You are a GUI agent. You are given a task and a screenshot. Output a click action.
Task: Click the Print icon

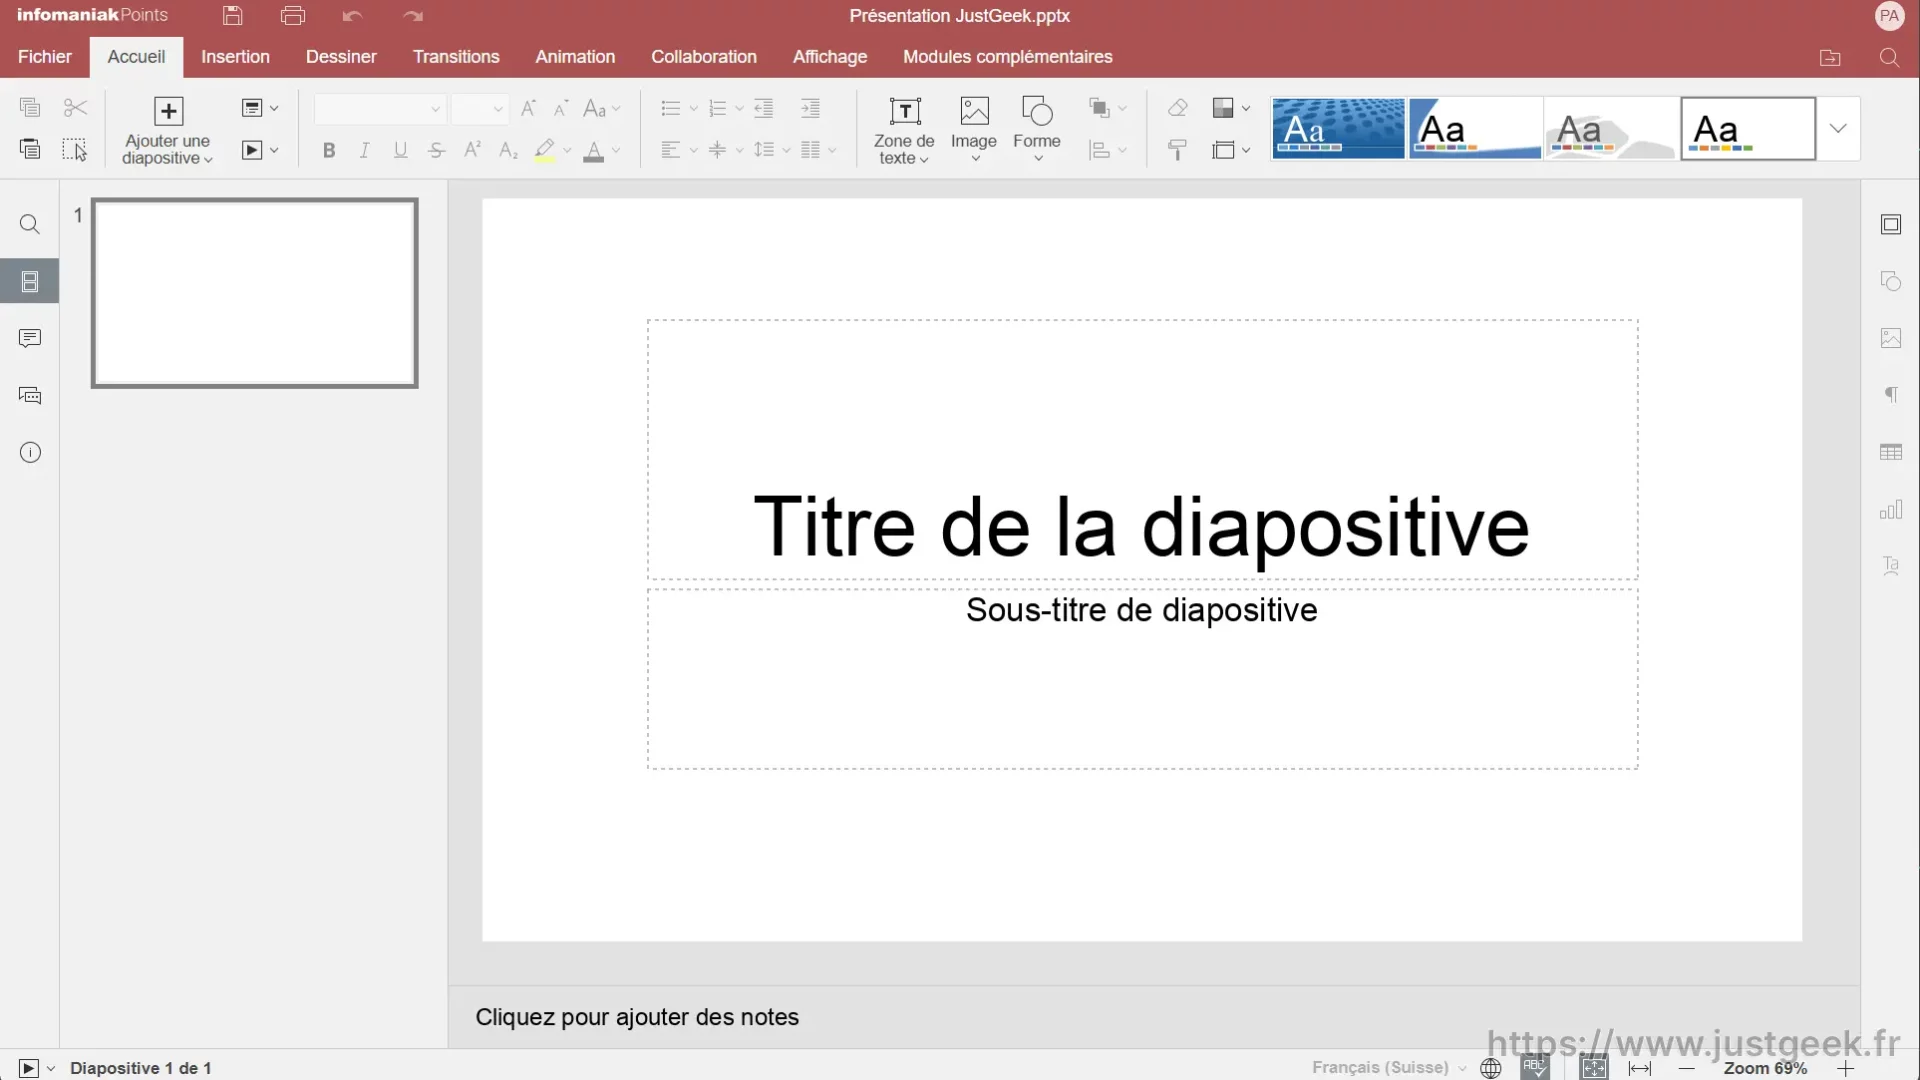(x=293, y=15)
